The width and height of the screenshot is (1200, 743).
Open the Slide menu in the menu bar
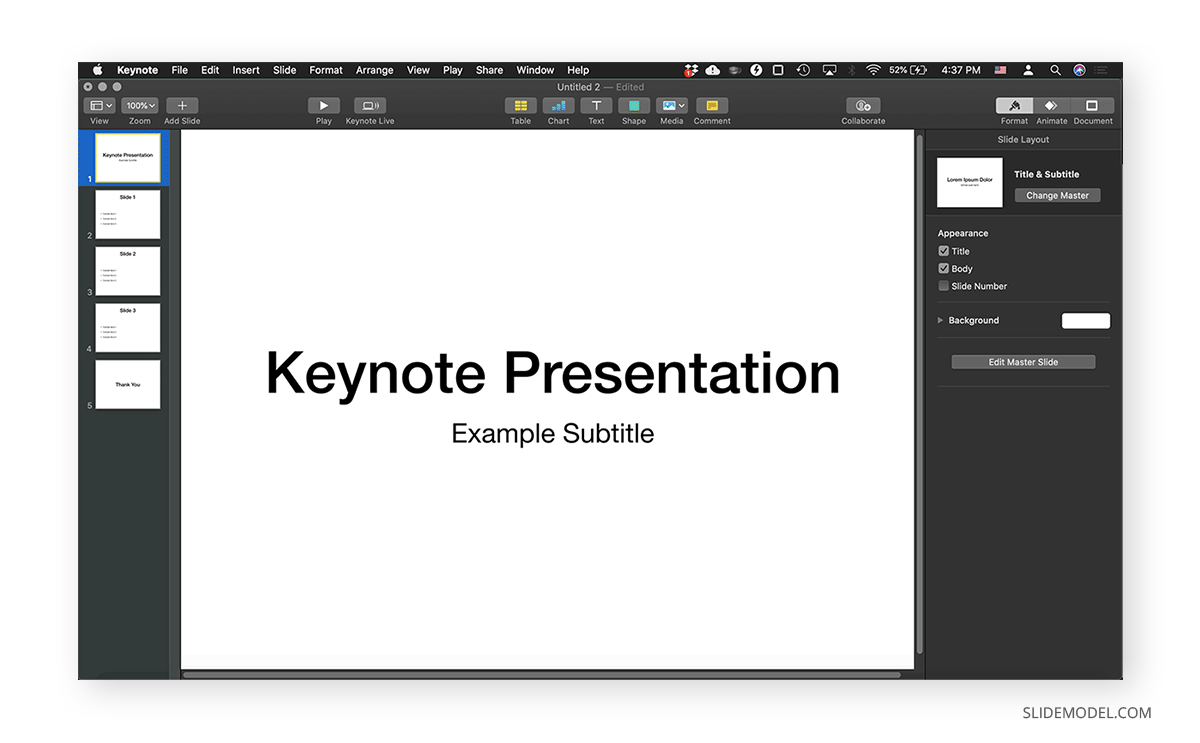(284, 70)
